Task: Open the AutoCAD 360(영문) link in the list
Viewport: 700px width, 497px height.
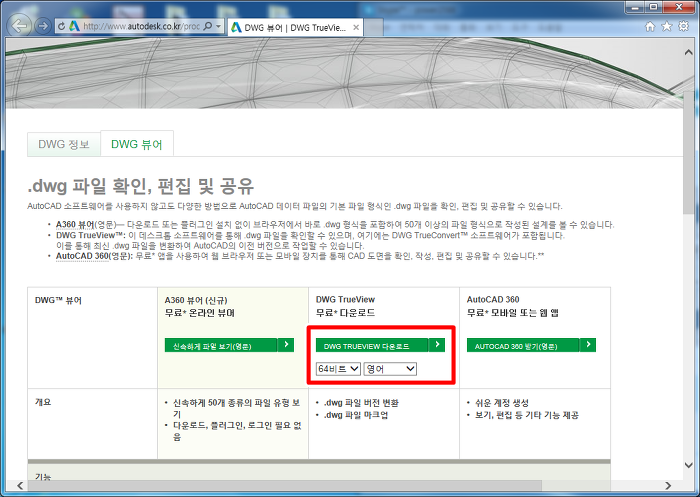Action: [94, 256]
